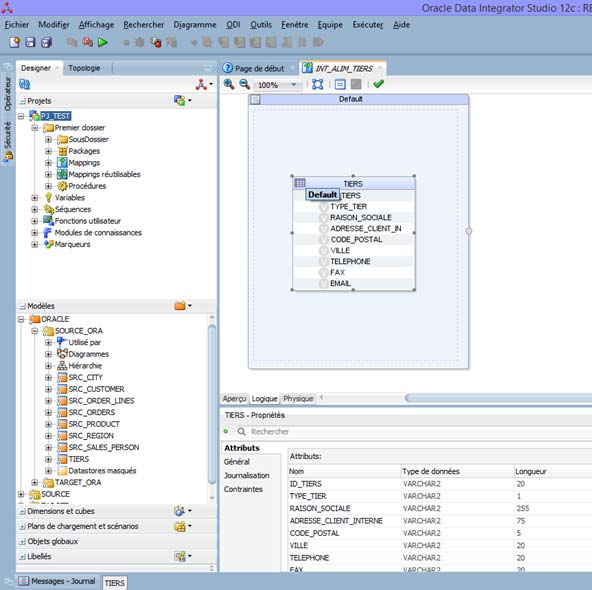Click the zoom out magnifier icon
This screenshot has width=592, height=590.
pyautogui.click(x=244, y=84)
